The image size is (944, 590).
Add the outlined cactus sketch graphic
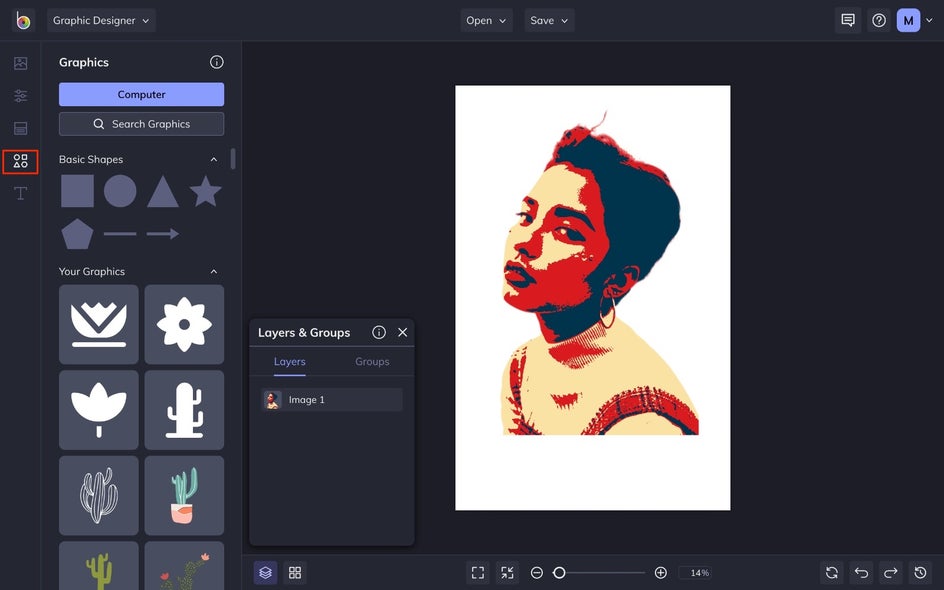coord(99,495)
